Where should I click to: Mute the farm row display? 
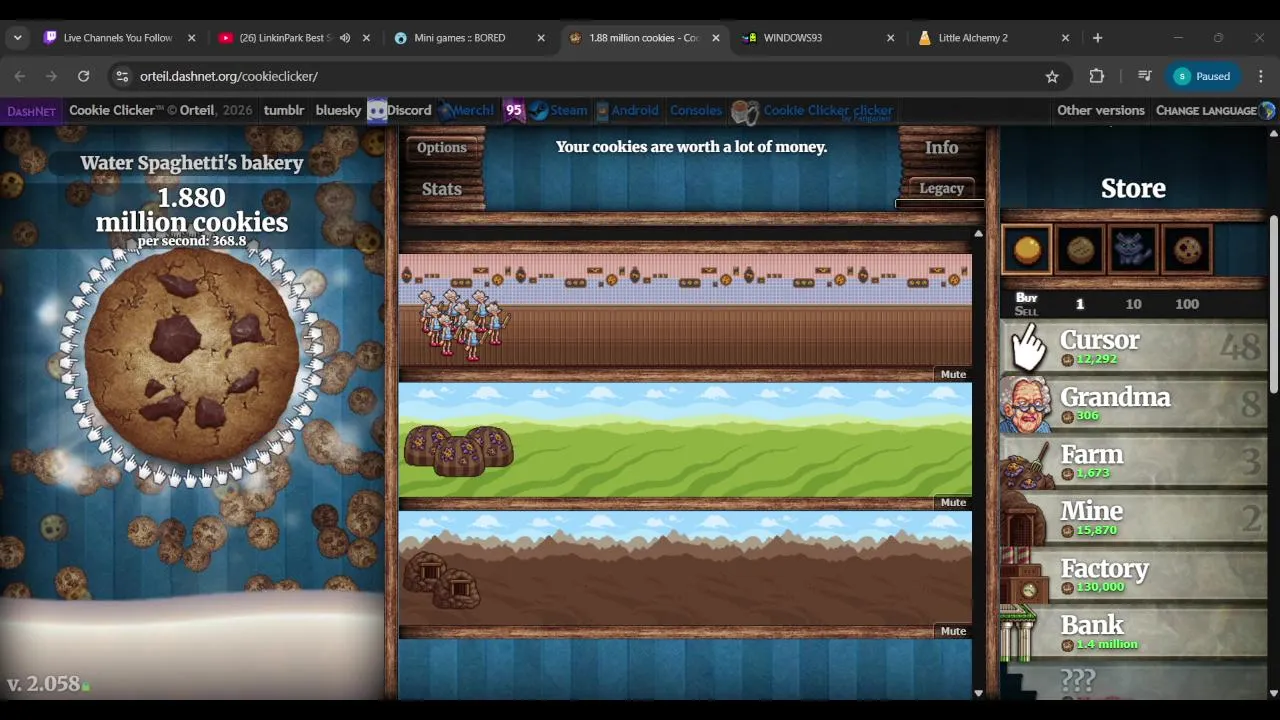click(953, 502)
